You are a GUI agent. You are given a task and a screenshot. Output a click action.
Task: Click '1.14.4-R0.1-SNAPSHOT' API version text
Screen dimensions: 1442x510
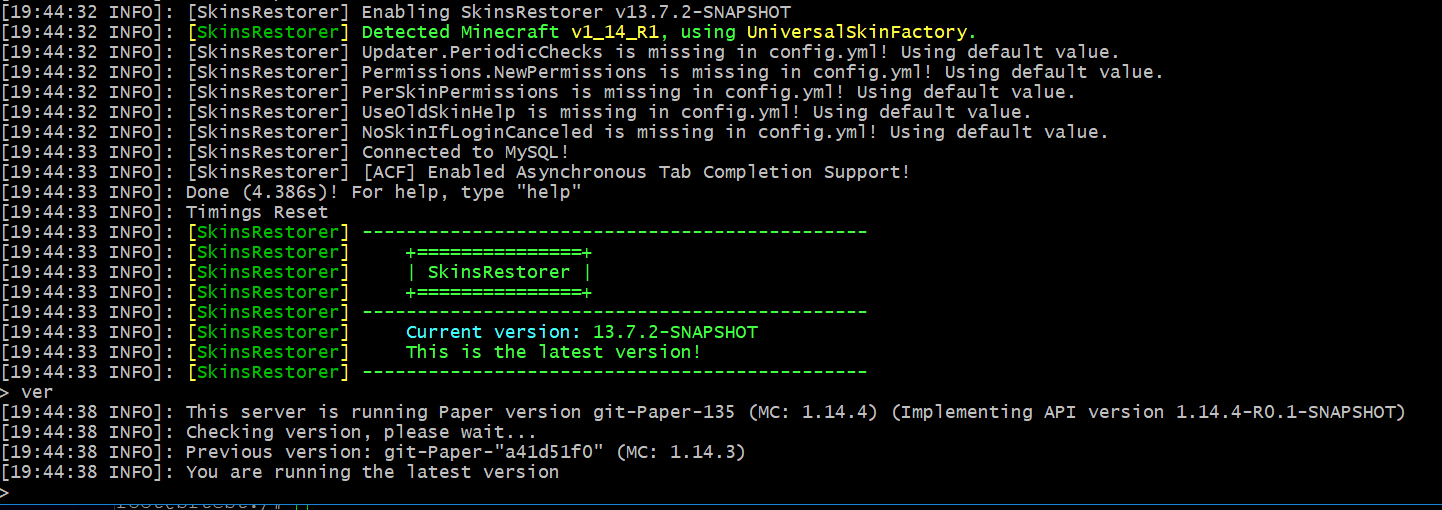[1285, 412]
